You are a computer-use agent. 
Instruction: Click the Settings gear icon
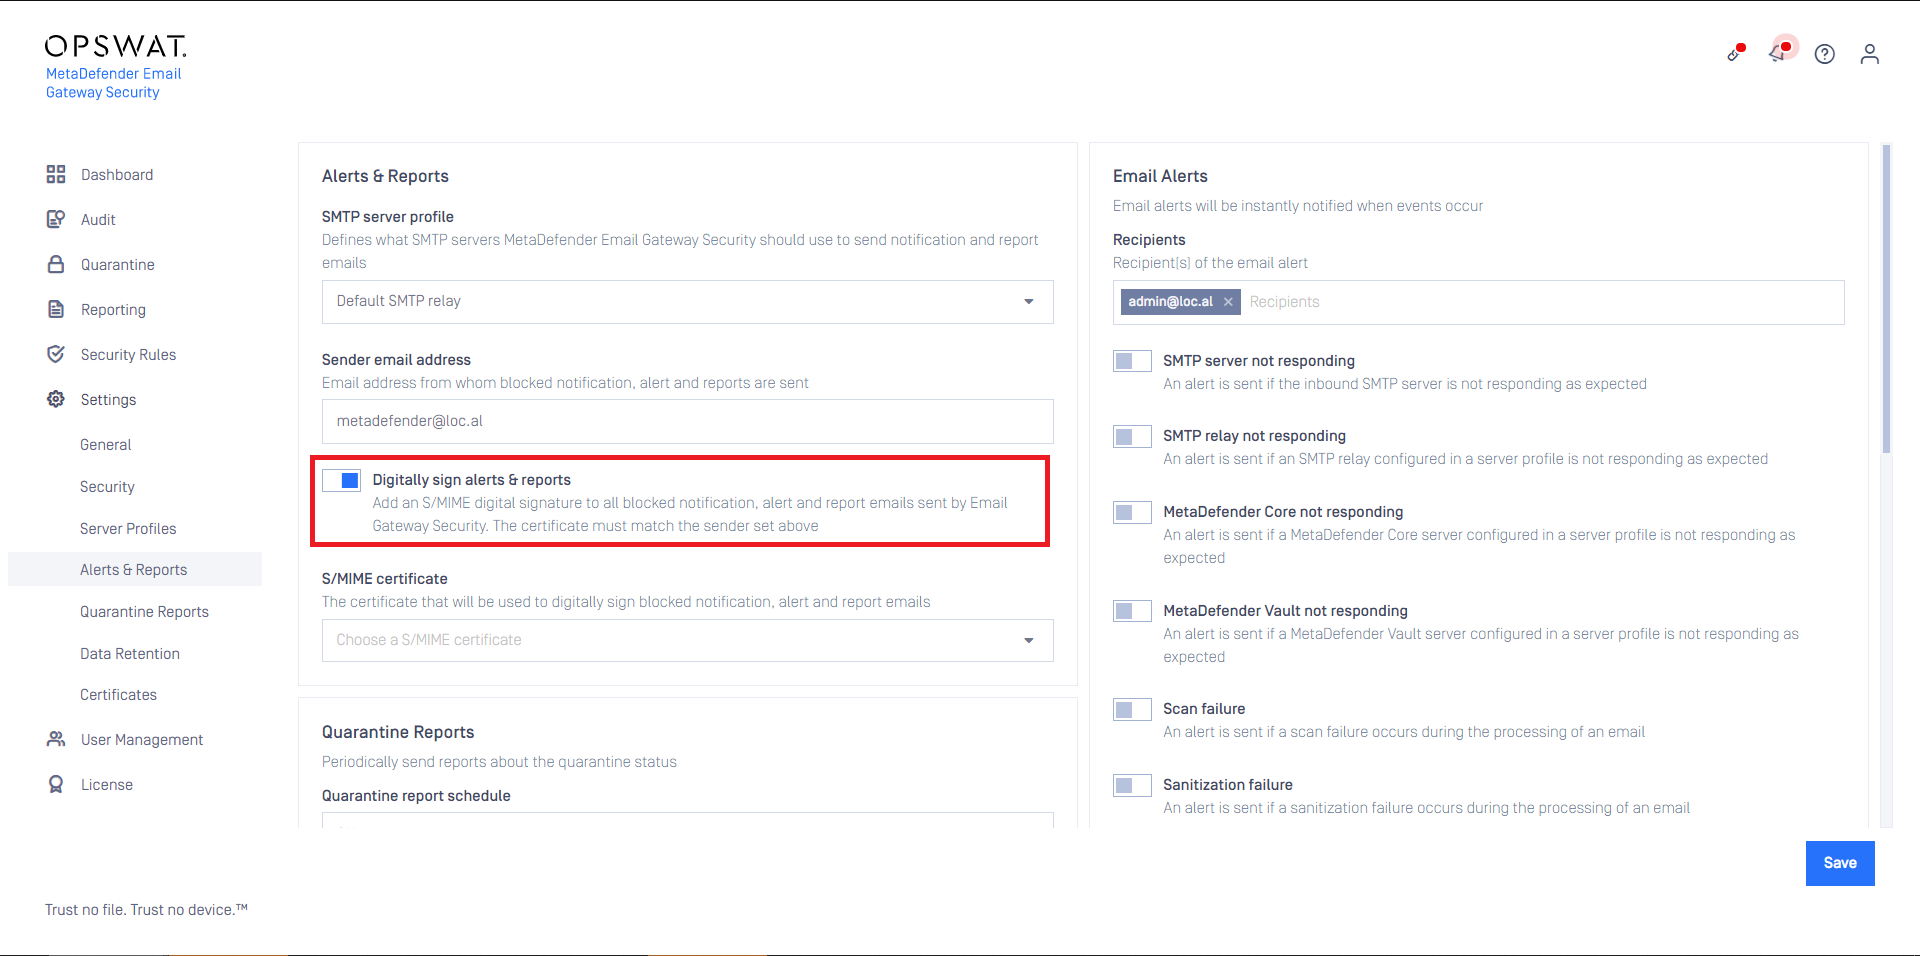(56, 399)
